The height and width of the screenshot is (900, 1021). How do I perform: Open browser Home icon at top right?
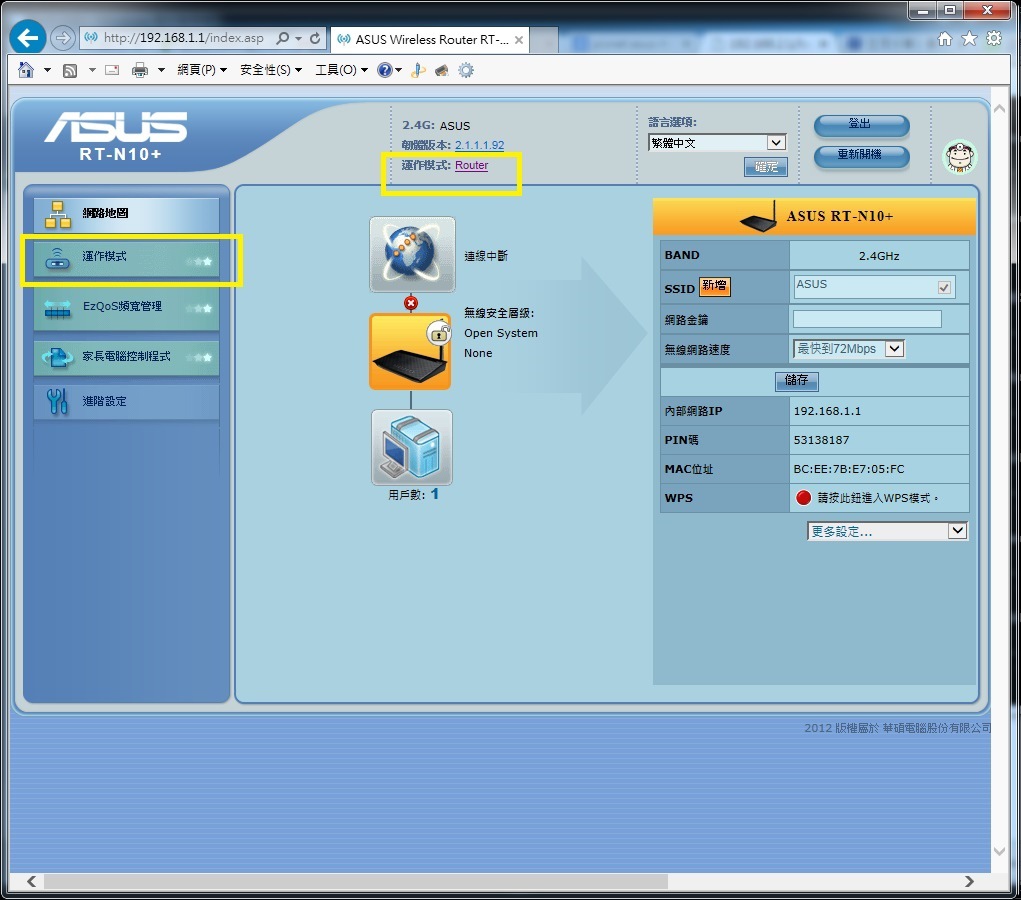tap(945, 39)
